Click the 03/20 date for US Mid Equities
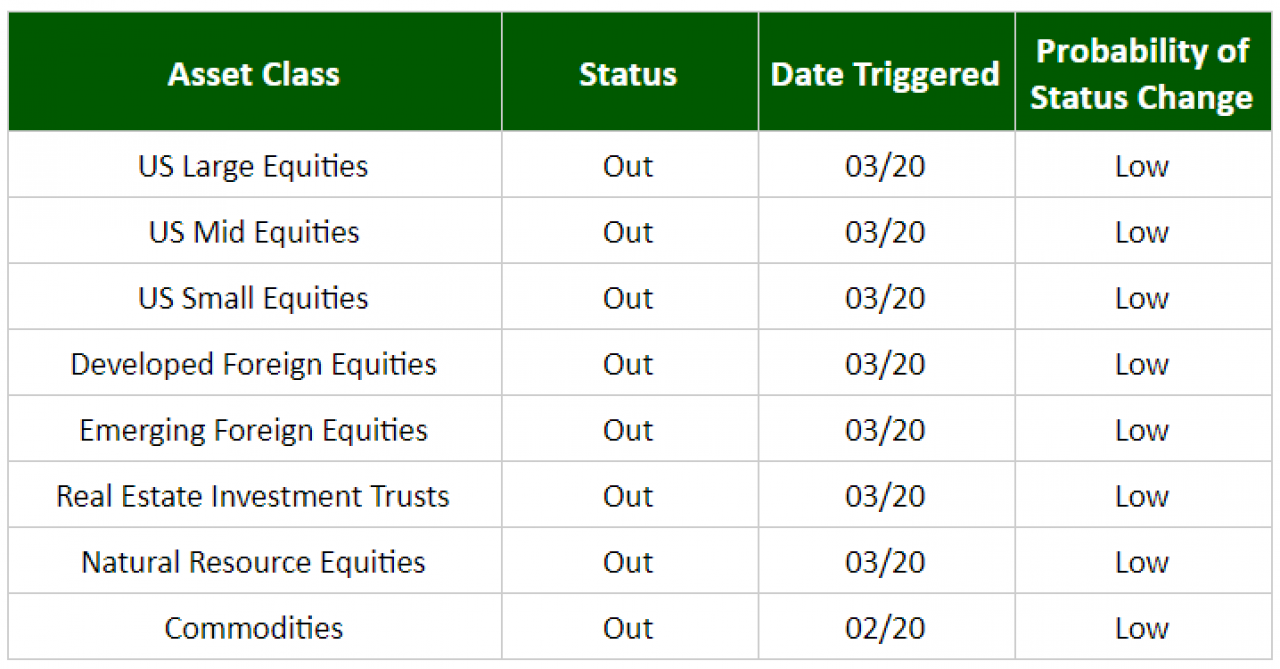Image resolution: width=1280 pixels, height=669 pixels. tap(885, 232)
